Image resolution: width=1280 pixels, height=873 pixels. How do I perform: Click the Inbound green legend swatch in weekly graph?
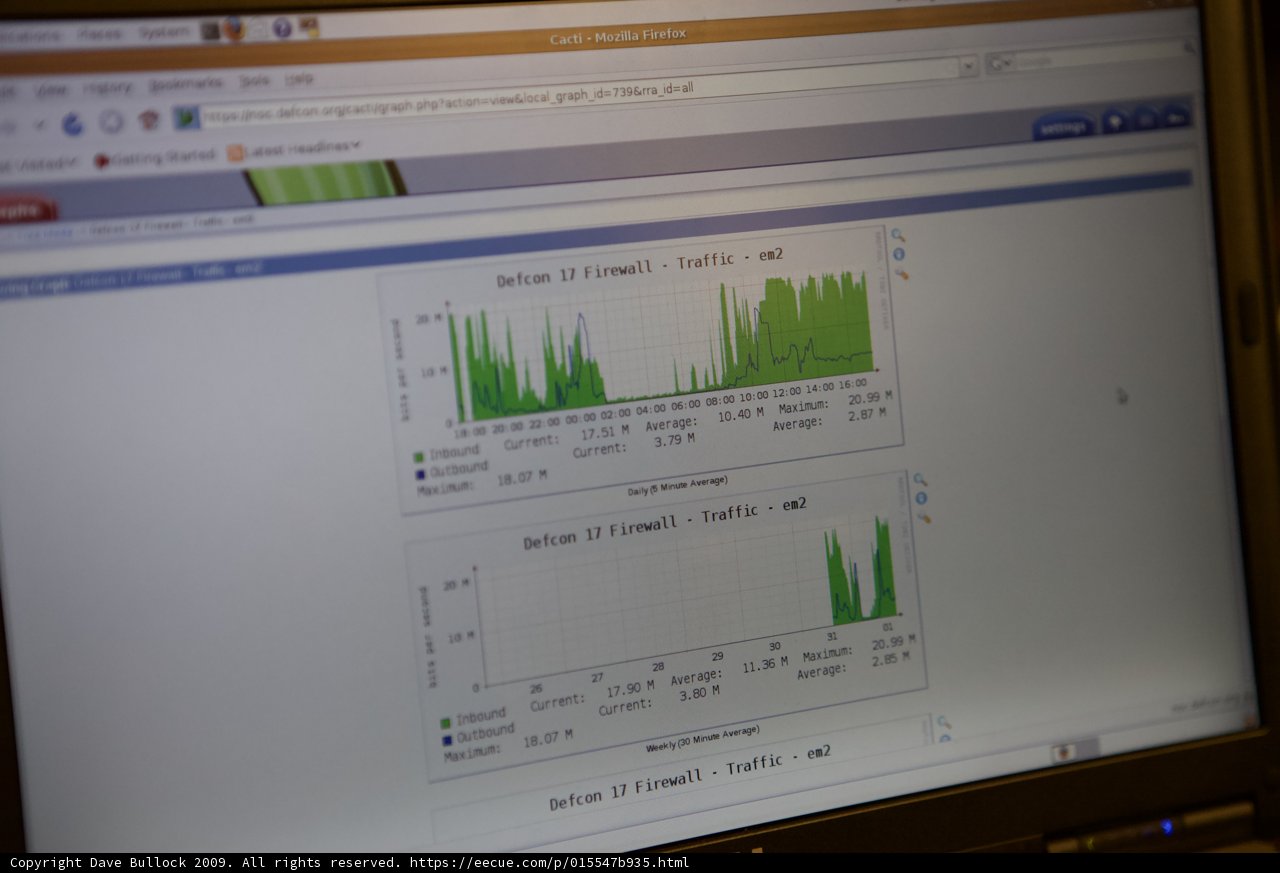(x=445, y=722)
